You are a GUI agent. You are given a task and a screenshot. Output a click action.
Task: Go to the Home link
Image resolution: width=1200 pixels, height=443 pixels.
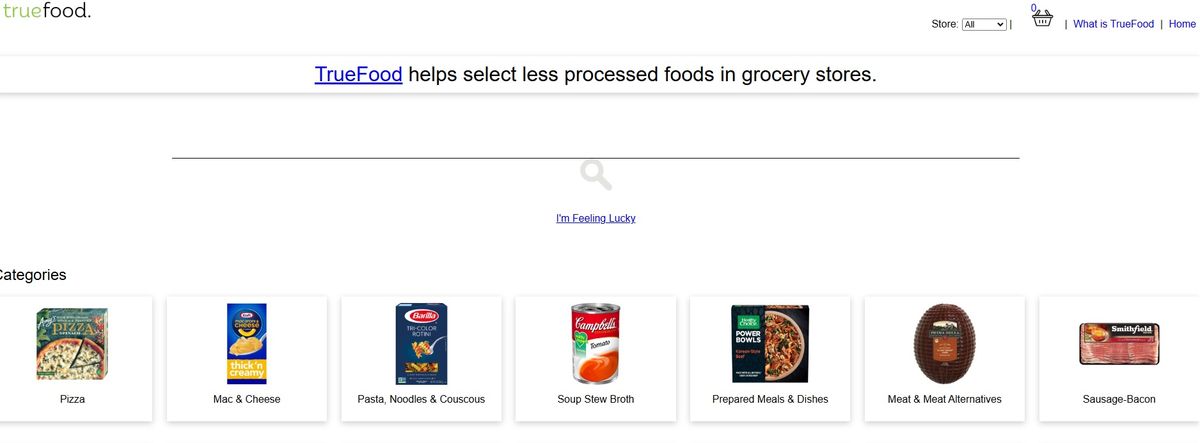pyautogui.click(x=1182, y=24)
